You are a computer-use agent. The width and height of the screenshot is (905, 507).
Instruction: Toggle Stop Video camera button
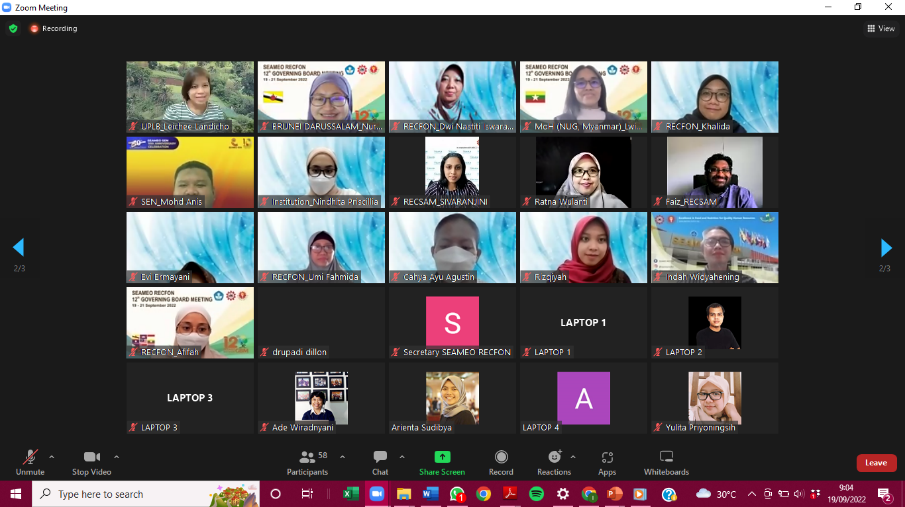[92, 461]
